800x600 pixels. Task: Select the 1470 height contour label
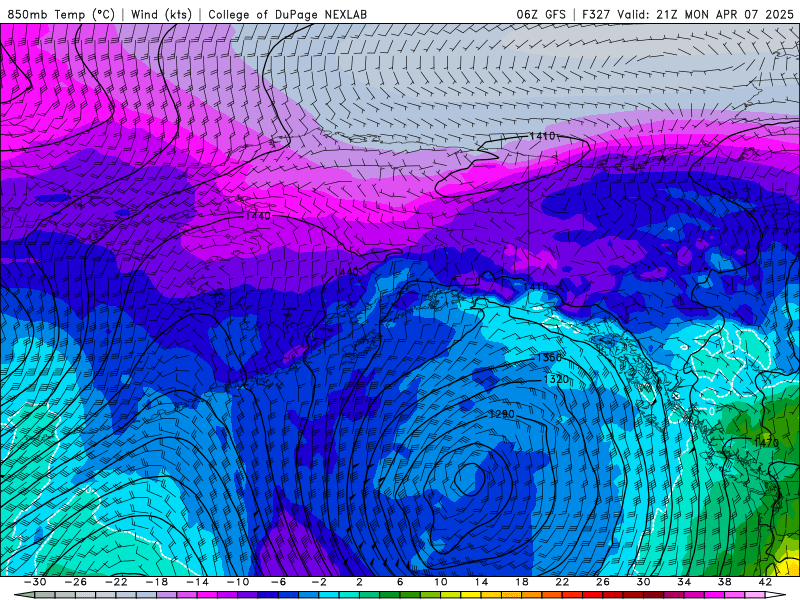pyautogui.click(x=766, y=443)
